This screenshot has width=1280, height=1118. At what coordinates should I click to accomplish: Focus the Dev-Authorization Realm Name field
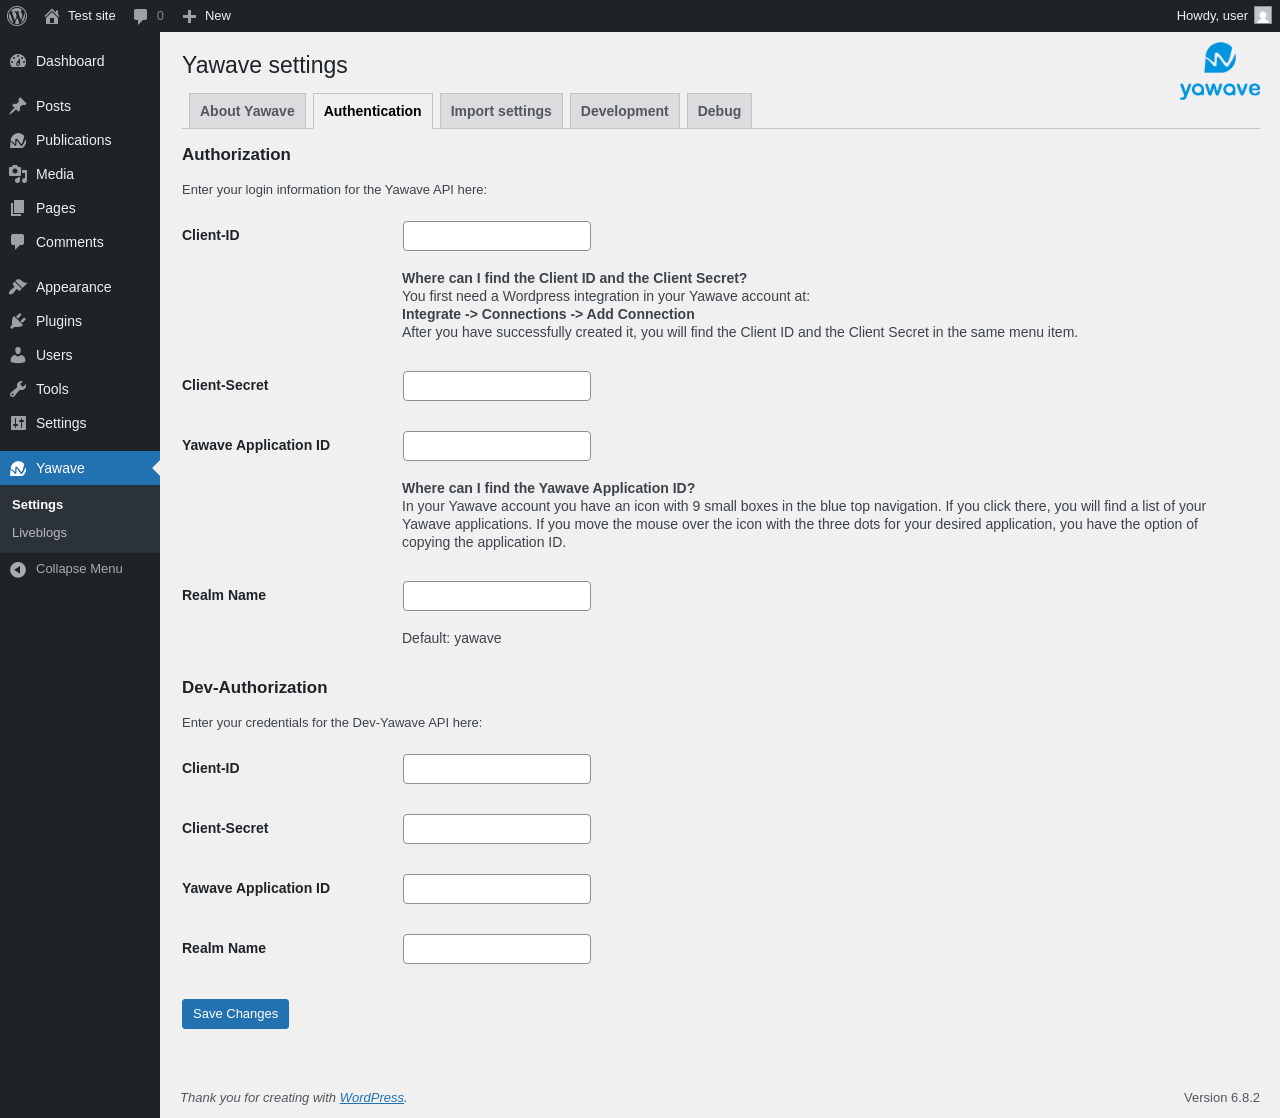(x=497, y=949)
